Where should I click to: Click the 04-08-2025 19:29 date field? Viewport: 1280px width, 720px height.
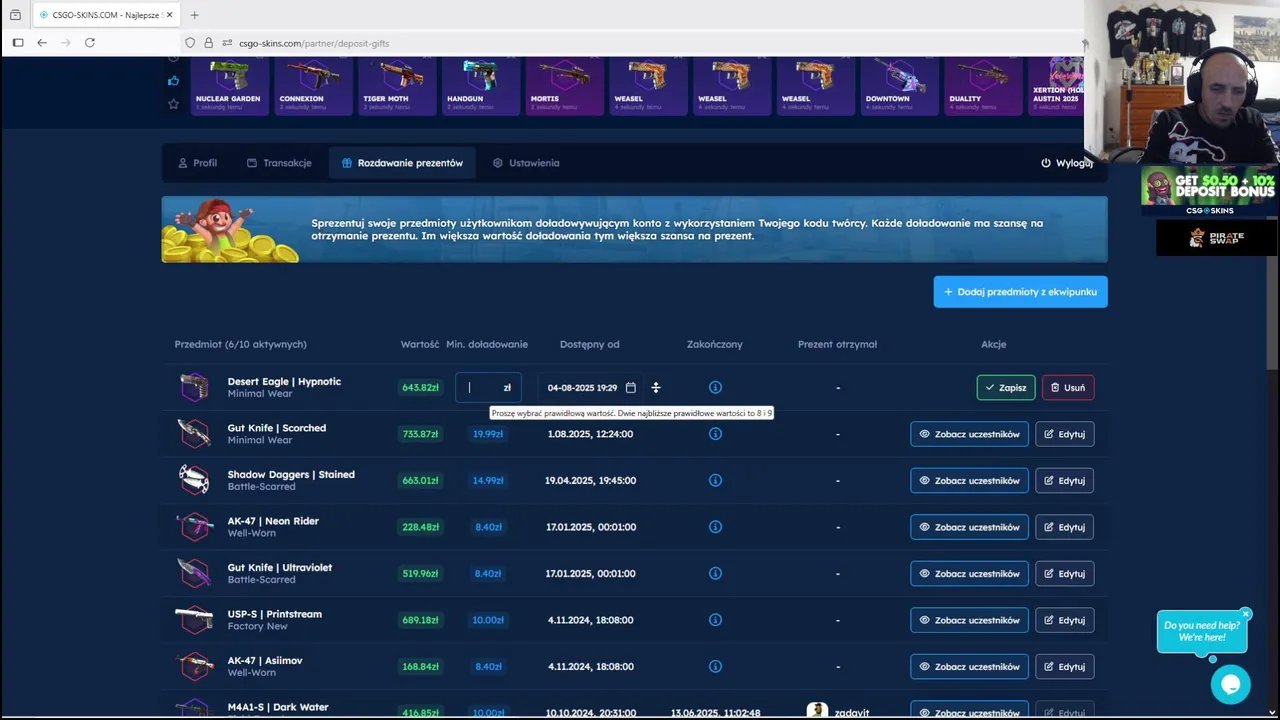pyautogui.click(x=590, y=388)
